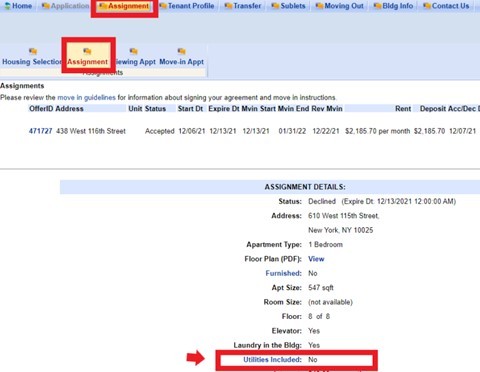Click the Address column header

tap(69, 109)
